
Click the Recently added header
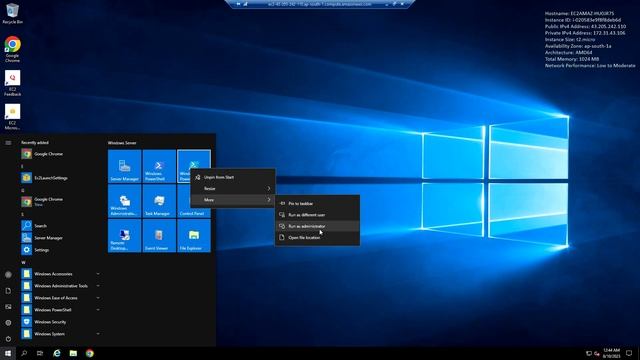(35, 142)
